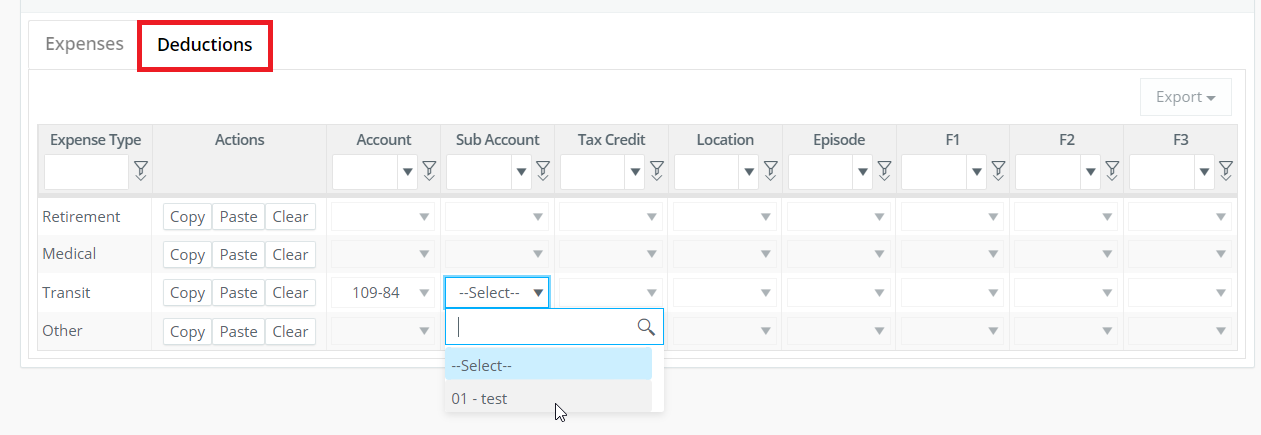Screen dimensions: 1261x435
Task: Click Paste in the Medical row
Action: 238,254
